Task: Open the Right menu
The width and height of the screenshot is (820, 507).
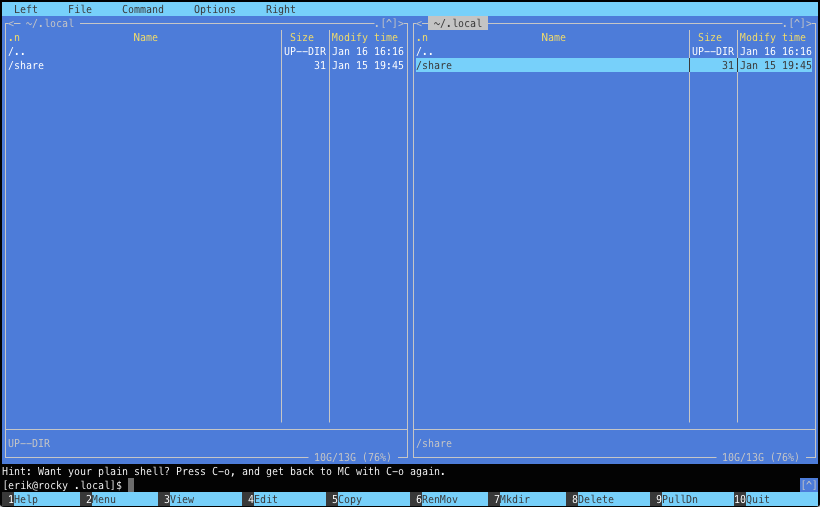Action: tap(280, 9)
